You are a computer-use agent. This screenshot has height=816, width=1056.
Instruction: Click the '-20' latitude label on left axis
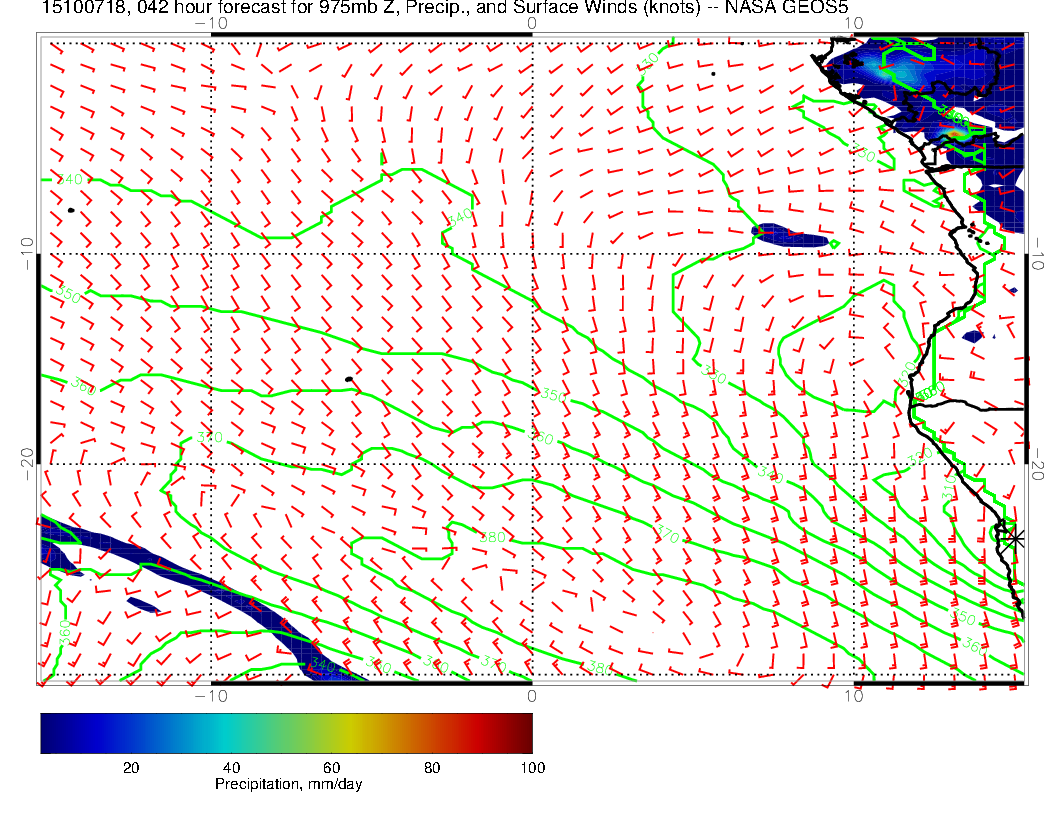(27, 463)
